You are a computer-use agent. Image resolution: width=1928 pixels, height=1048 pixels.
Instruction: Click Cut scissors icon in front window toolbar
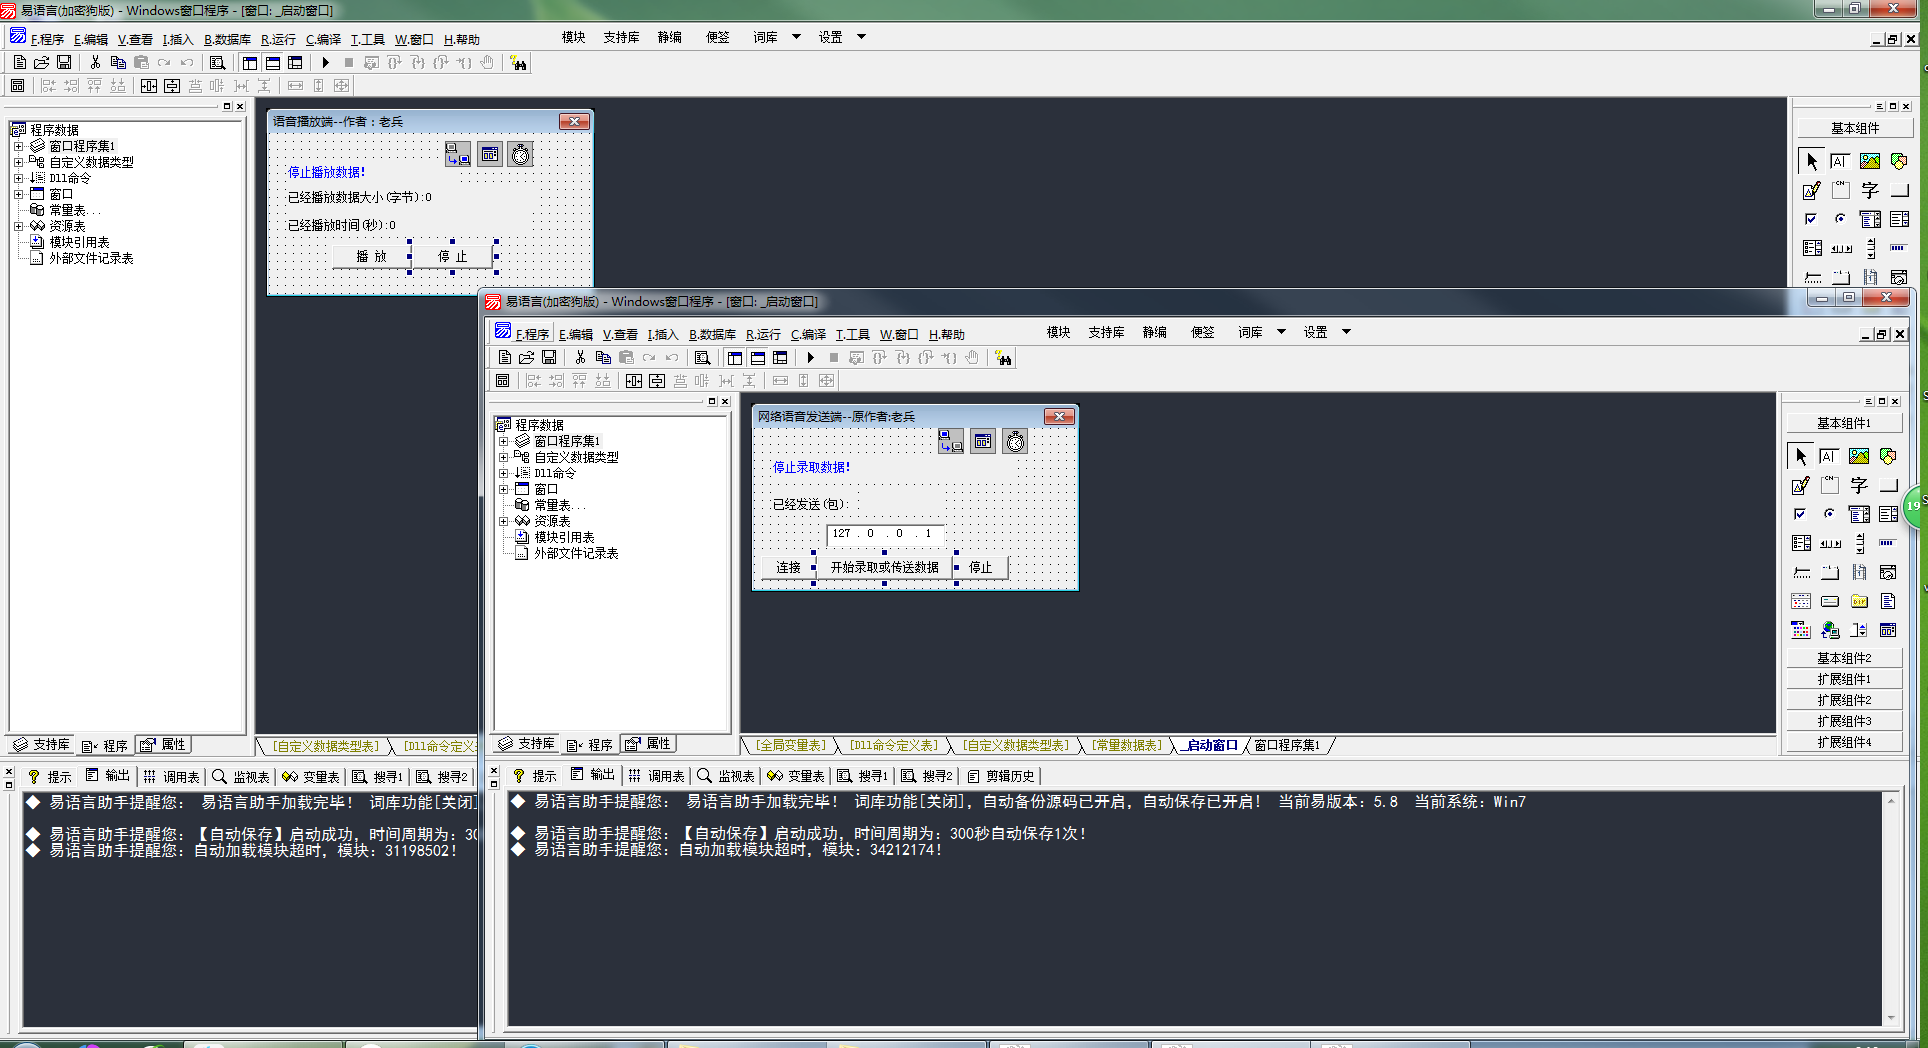pos(580,358)
